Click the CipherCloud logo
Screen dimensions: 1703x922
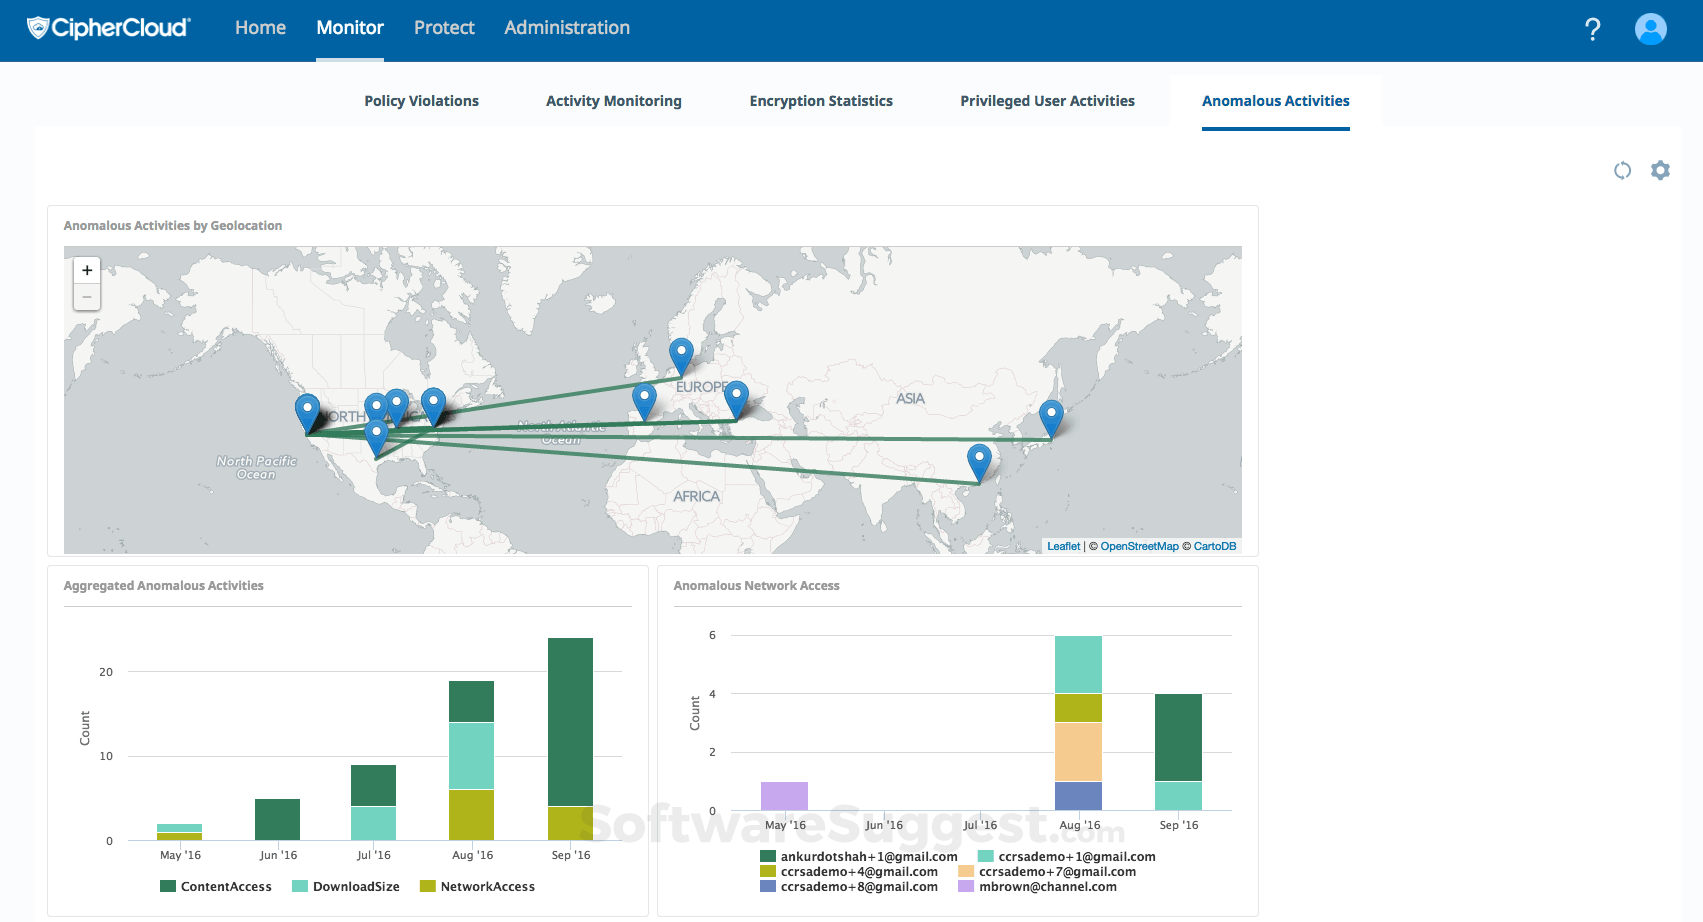pos(108,28)
